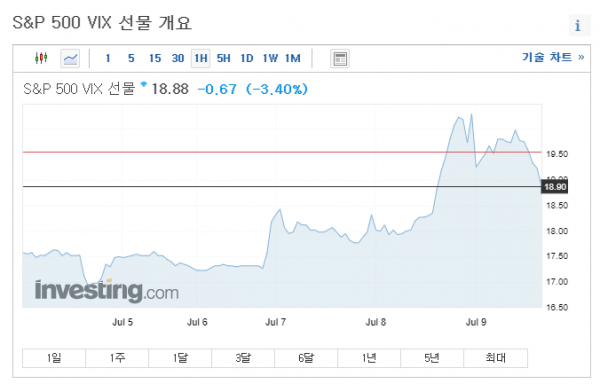This screenshot has width=600, height=384.
Task: Set interval to 5 minutes
Action: (x=131, y=59)
